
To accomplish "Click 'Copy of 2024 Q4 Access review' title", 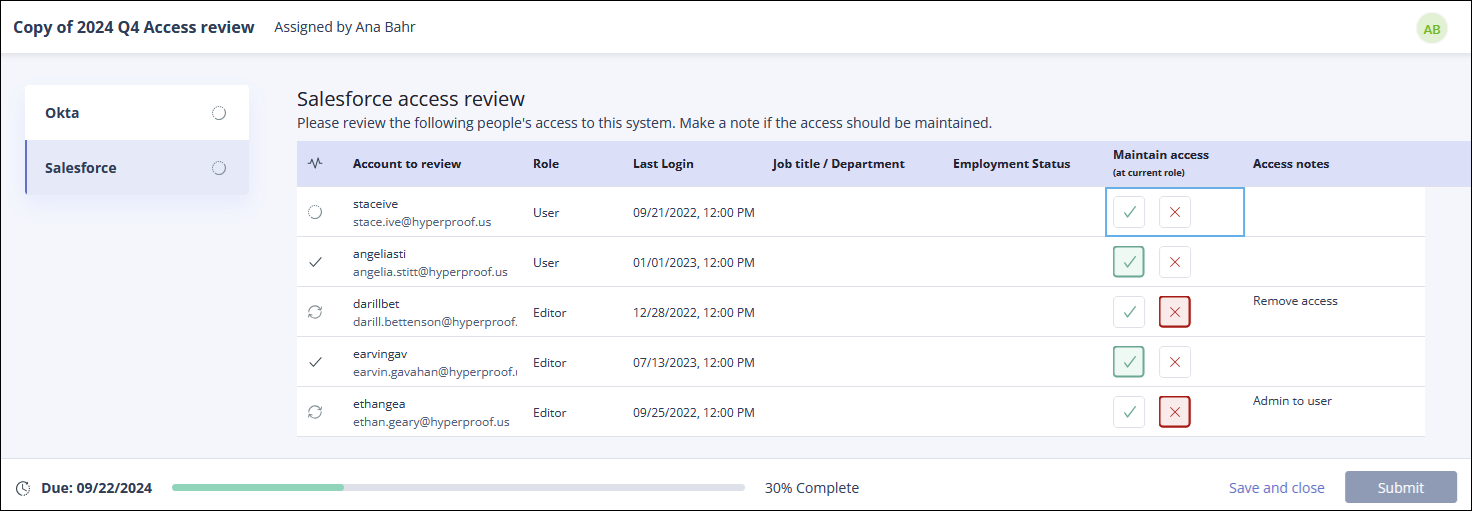I will 134,27.
